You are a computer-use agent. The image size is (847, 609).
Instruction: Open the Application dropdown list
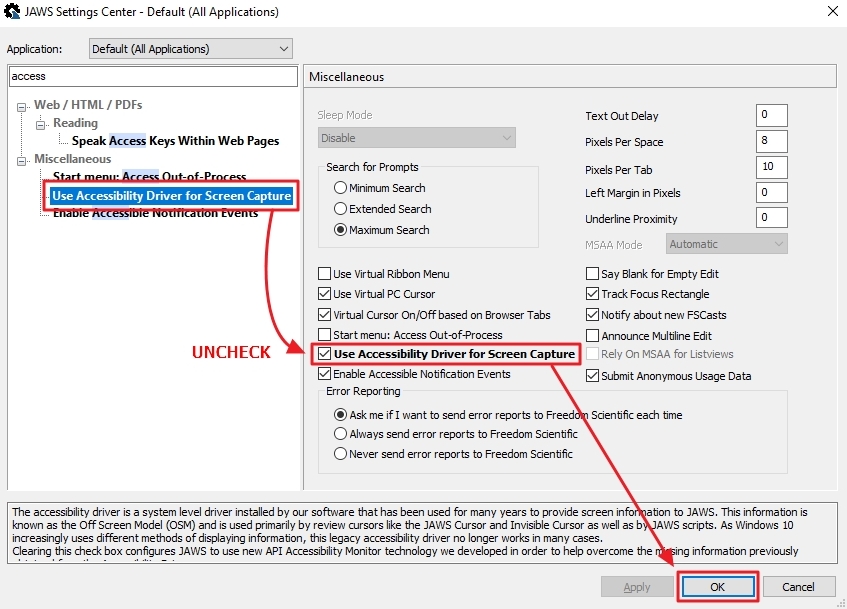pos(191,49)
